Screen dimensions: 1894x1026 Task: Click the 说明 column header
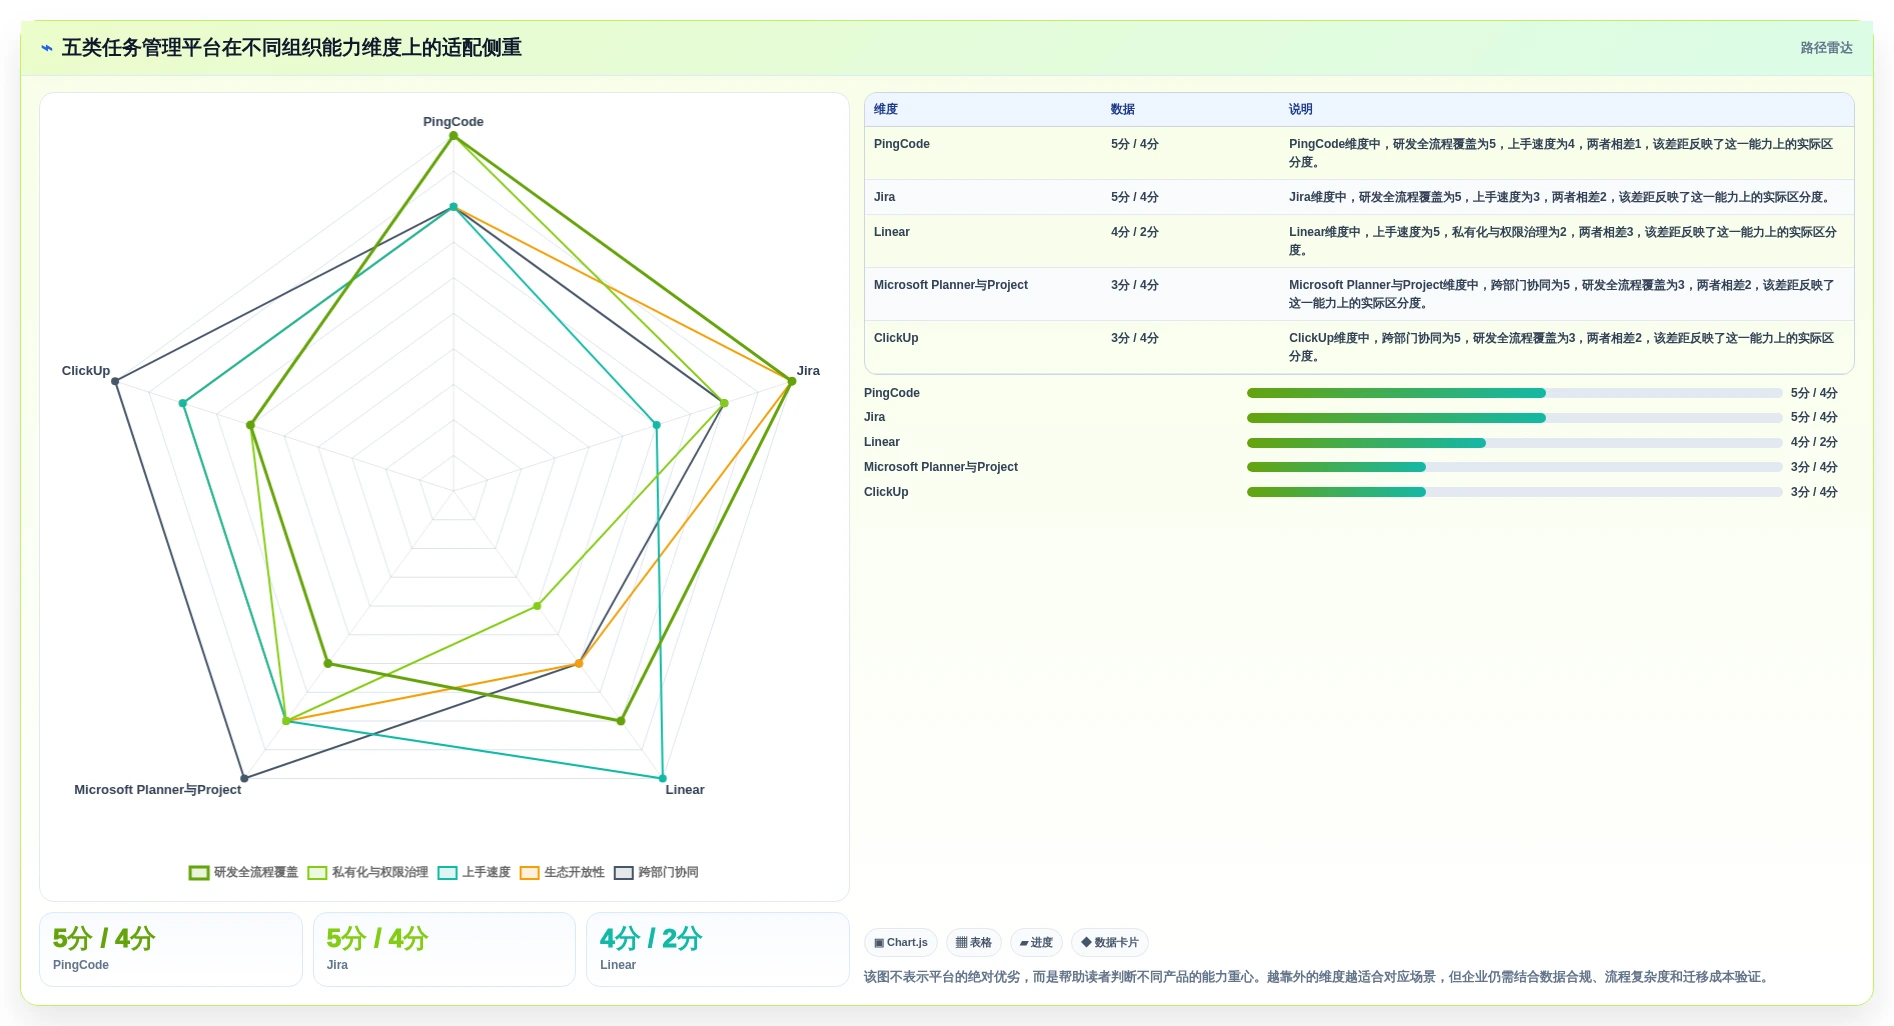point(1301,109)
